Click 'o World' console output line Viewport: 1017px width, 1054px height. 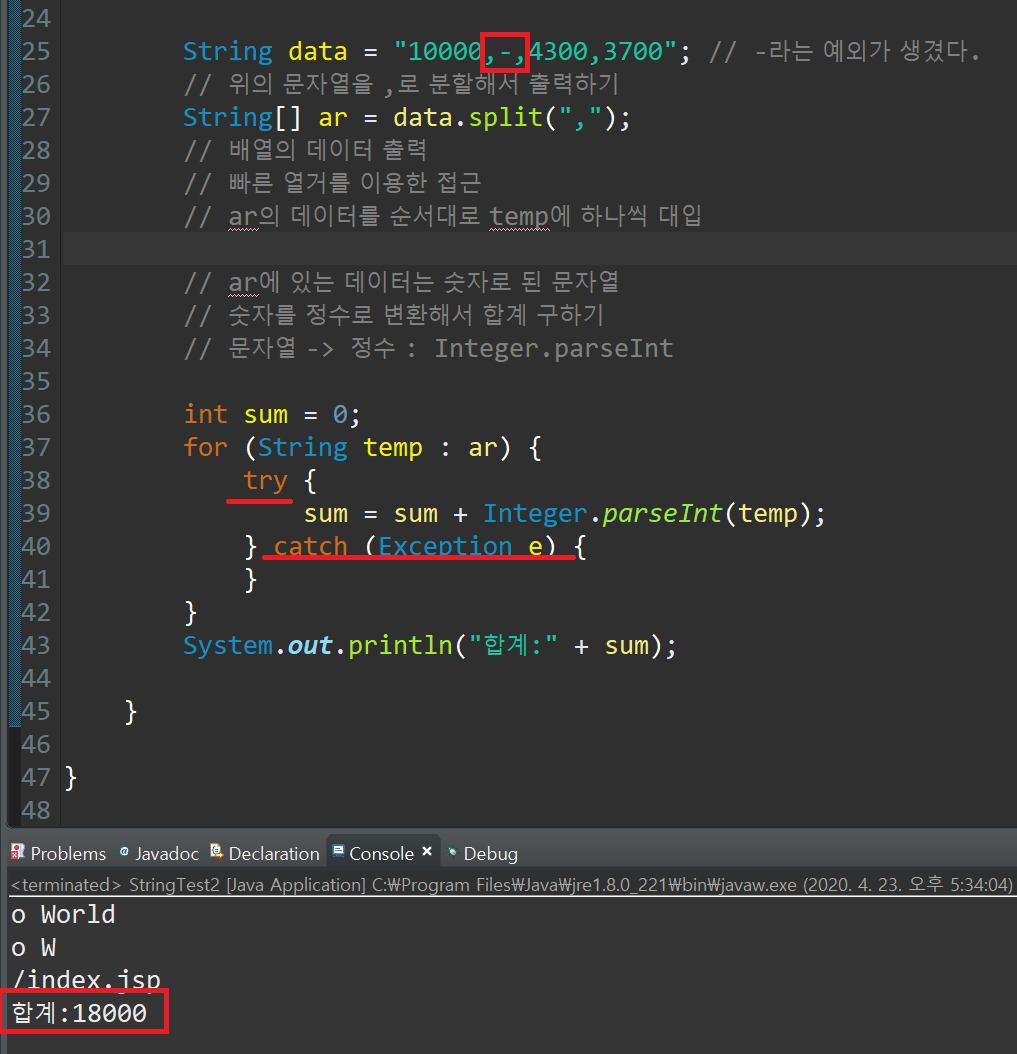[63, 914]
